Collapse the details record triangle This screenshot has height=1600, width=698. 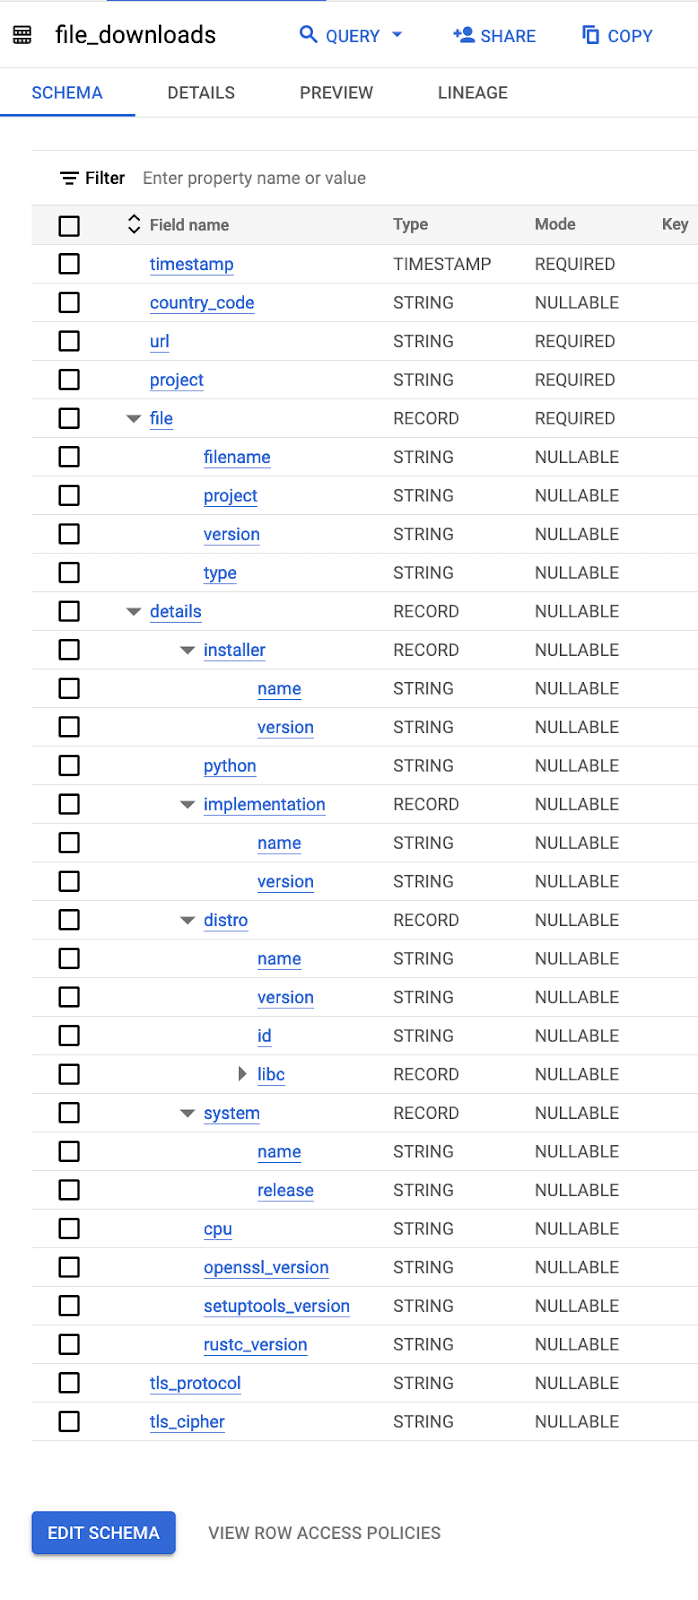point(134,611)
